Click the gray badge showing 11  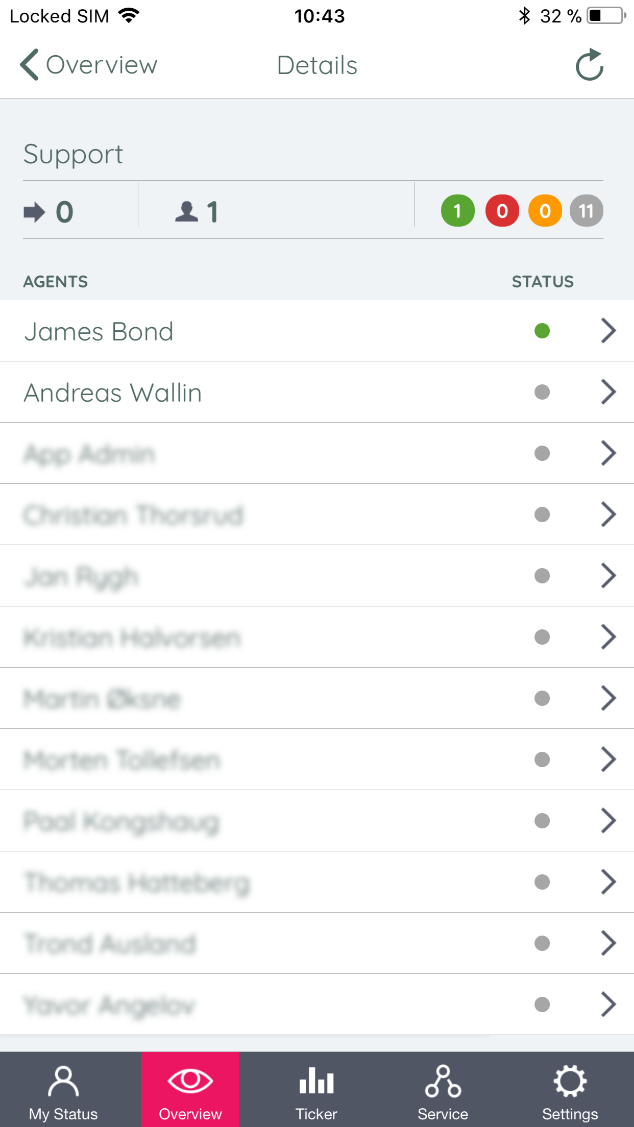(586, 211)
